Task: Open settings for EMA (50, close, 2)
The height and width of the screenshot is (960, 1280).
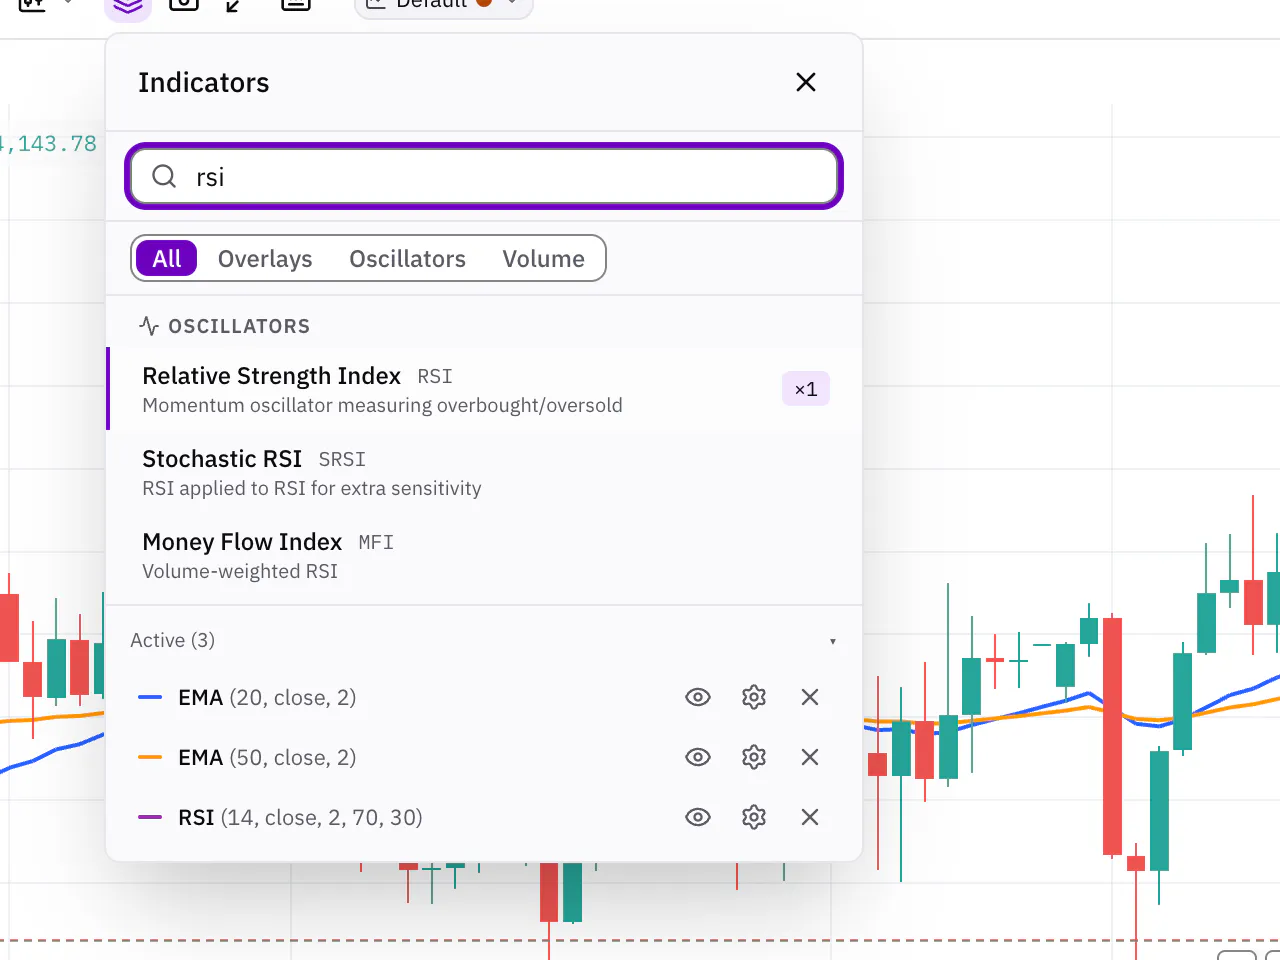Action: (754, 757)
